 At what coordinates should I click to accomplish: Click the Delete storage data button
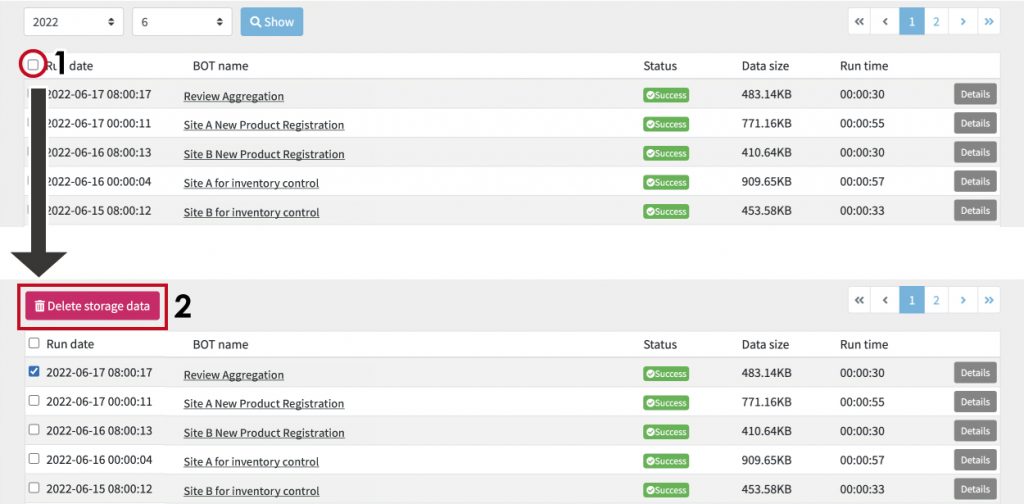(x=92, y=306)
